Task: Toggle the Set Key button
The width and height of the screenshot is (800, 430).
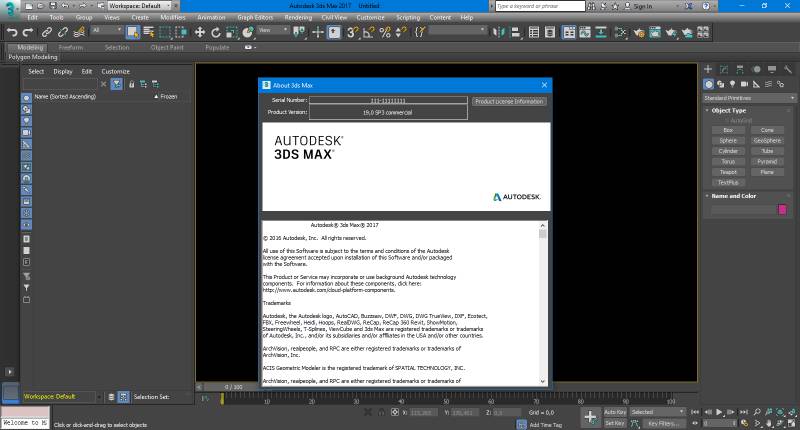Action: click(x=615, y=423)
